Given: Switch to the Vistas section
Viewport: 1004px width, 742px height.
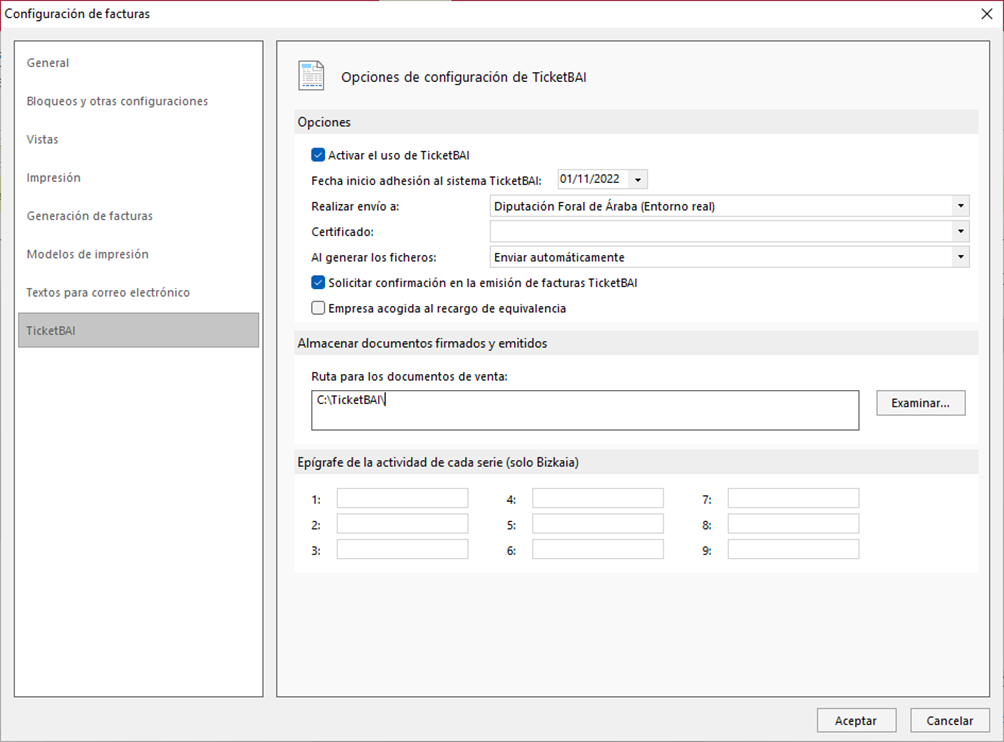Looking at the screenshot, I should tap(138, 140).
